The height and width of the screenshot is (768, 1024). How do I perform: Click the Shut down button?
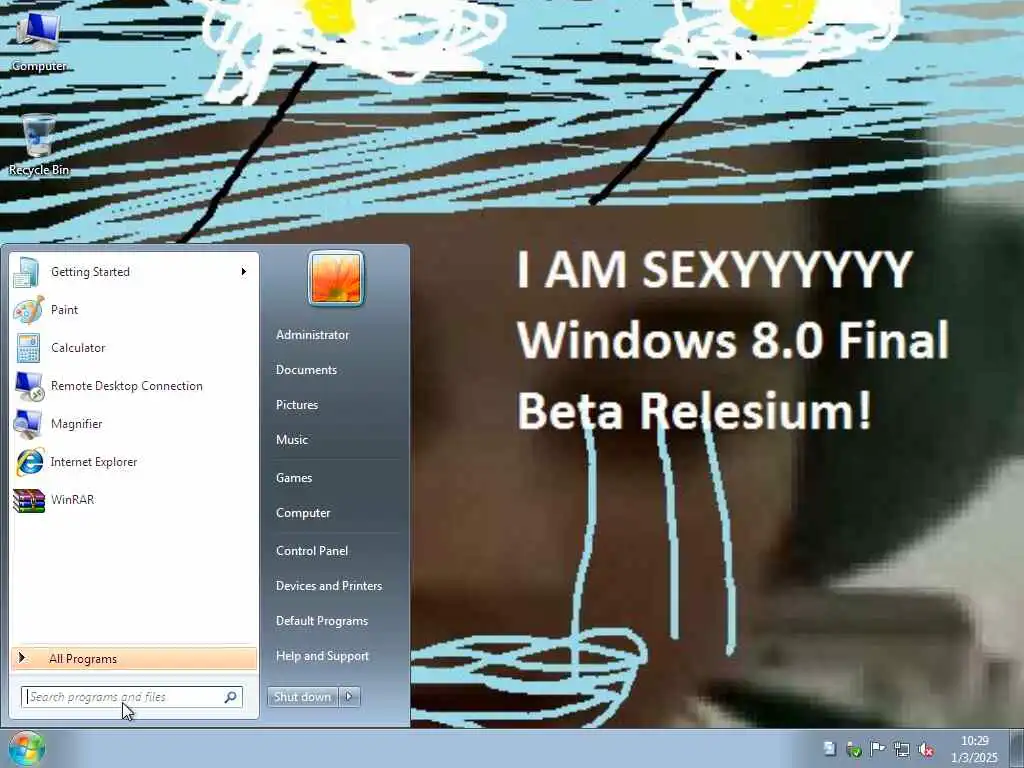click(x=303, y=697)
